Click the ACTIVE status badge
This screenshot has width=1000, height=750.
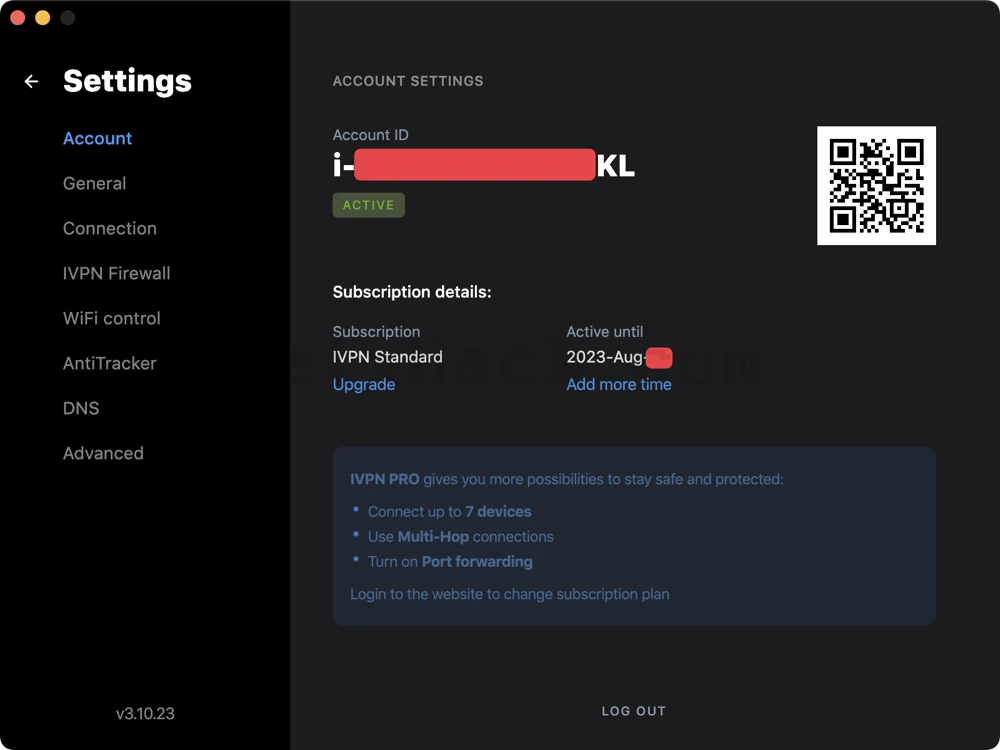tap(369, 205)
